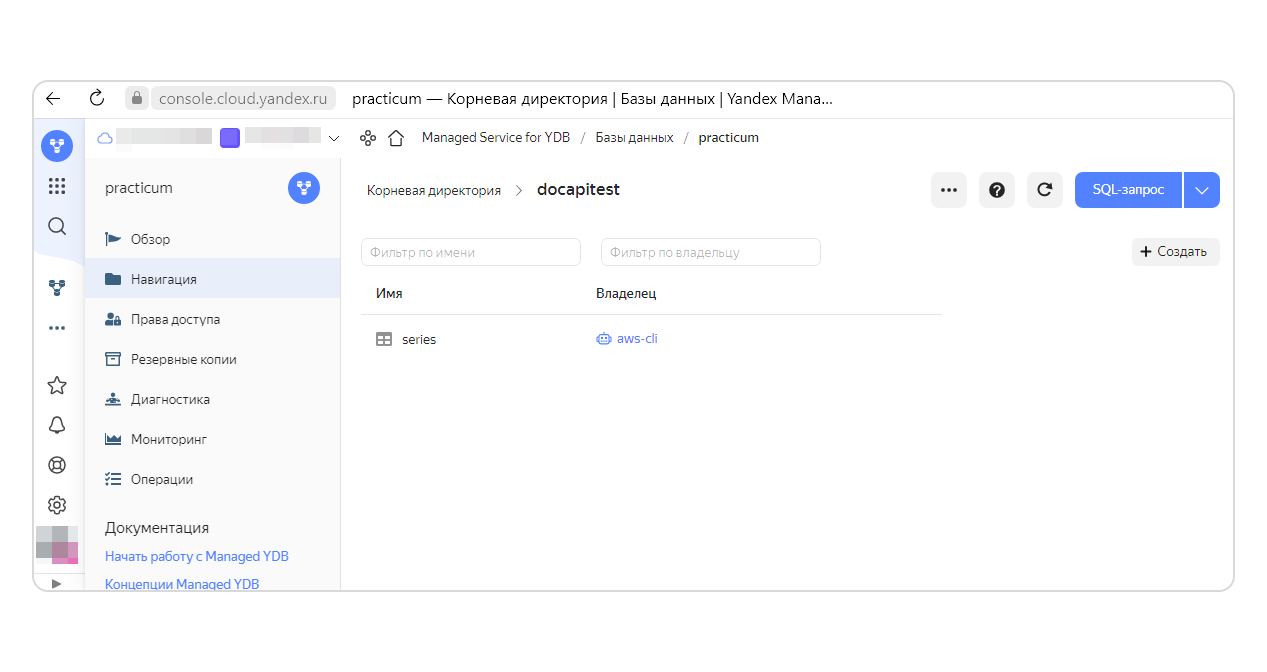Viewport: 1267px width, 672px height.
Task: Open the YDB service icon atop the left rail
Action: [57, 146]
